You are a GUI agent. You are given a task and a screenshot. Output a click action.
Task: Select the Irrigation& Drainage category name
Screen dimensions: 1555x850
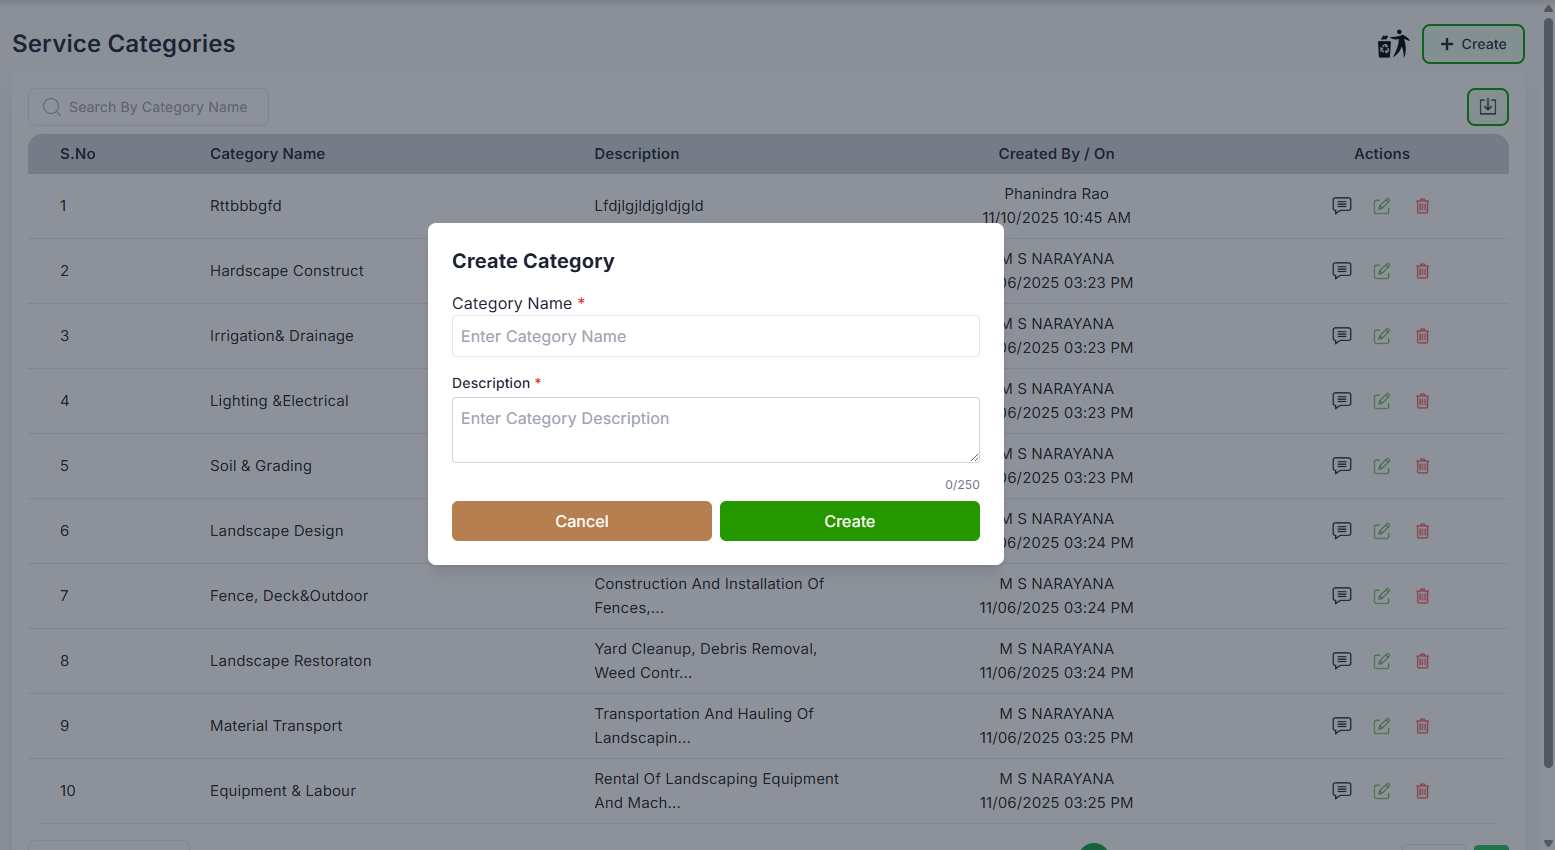coord(282,336)
